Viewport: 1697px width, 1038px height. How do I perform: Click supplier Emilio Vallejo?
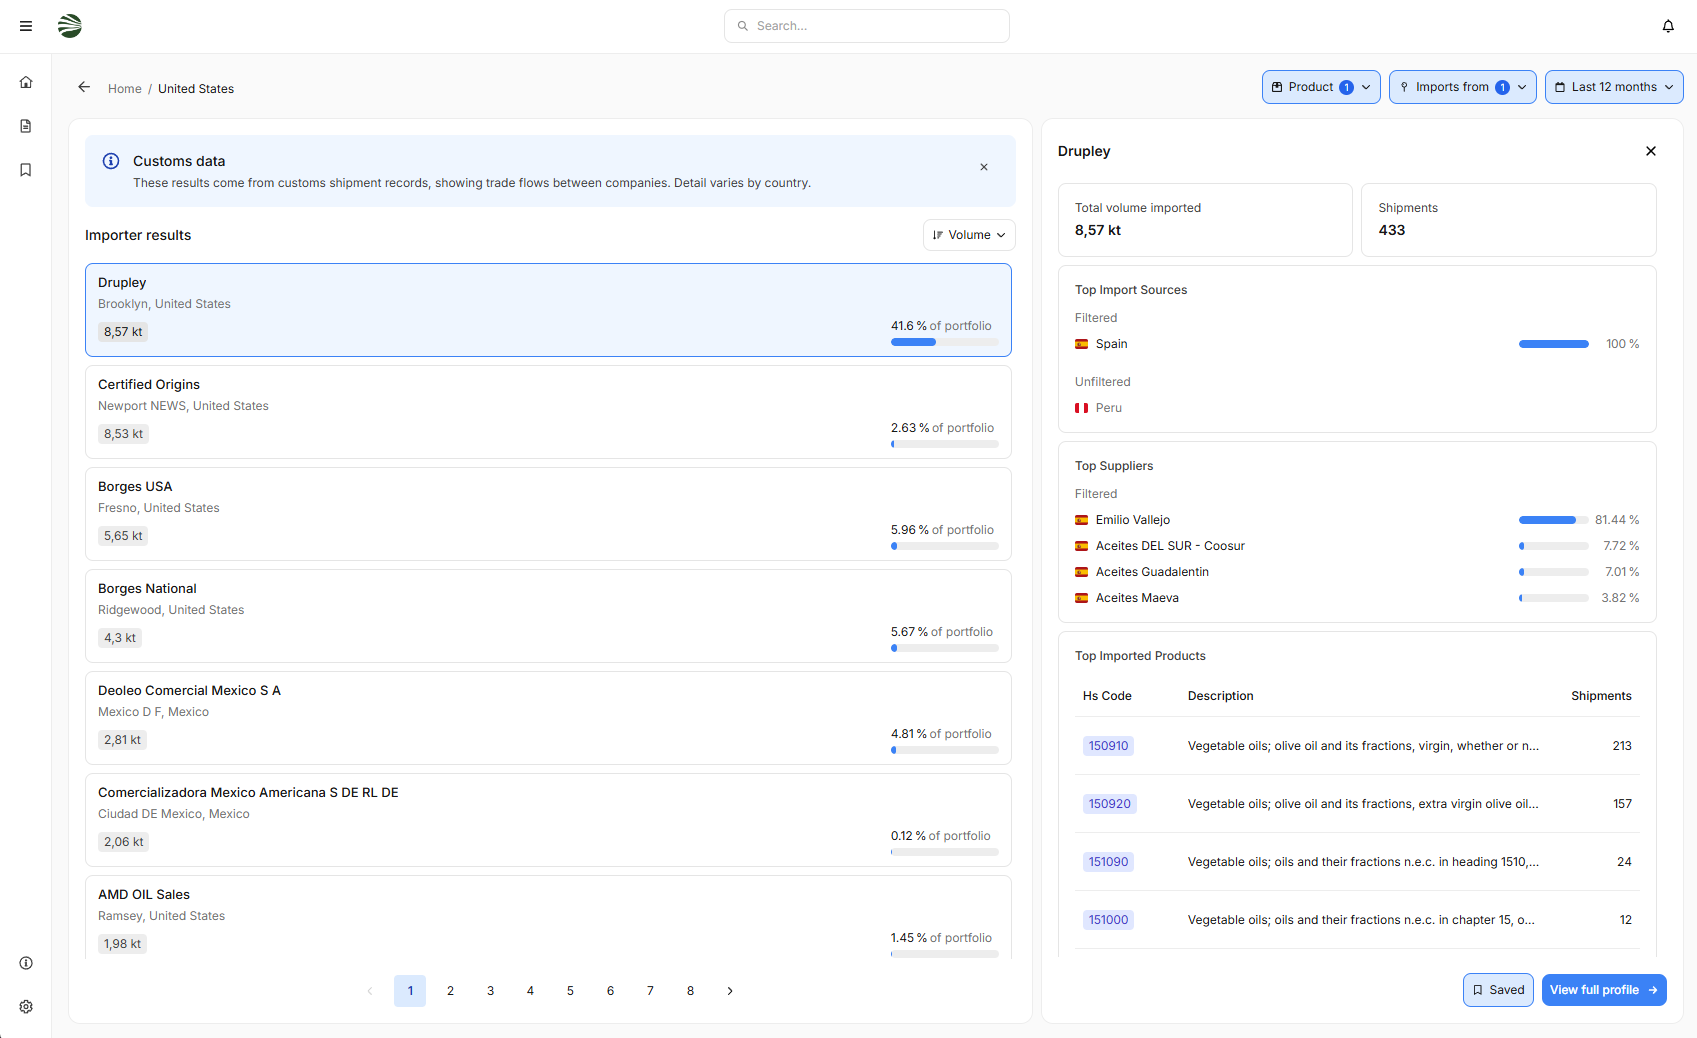point(1133,520)
